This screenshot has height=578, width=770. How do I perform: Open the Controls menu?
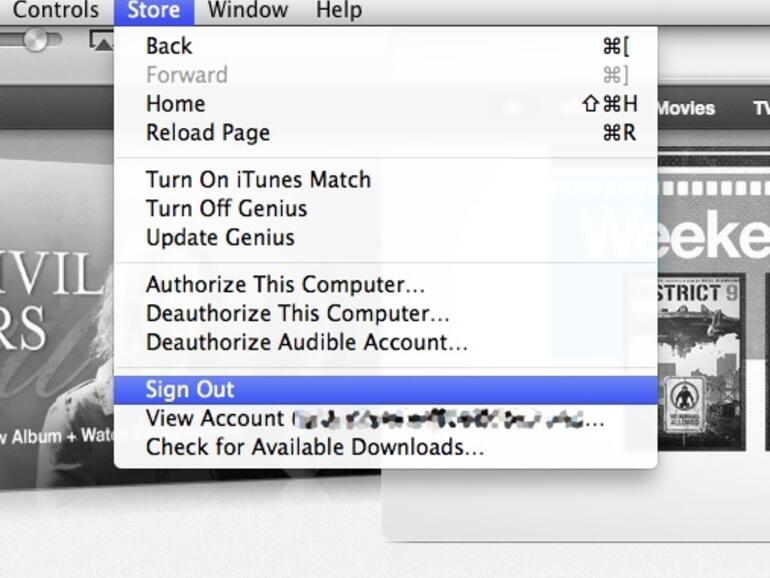pos(55,10)
